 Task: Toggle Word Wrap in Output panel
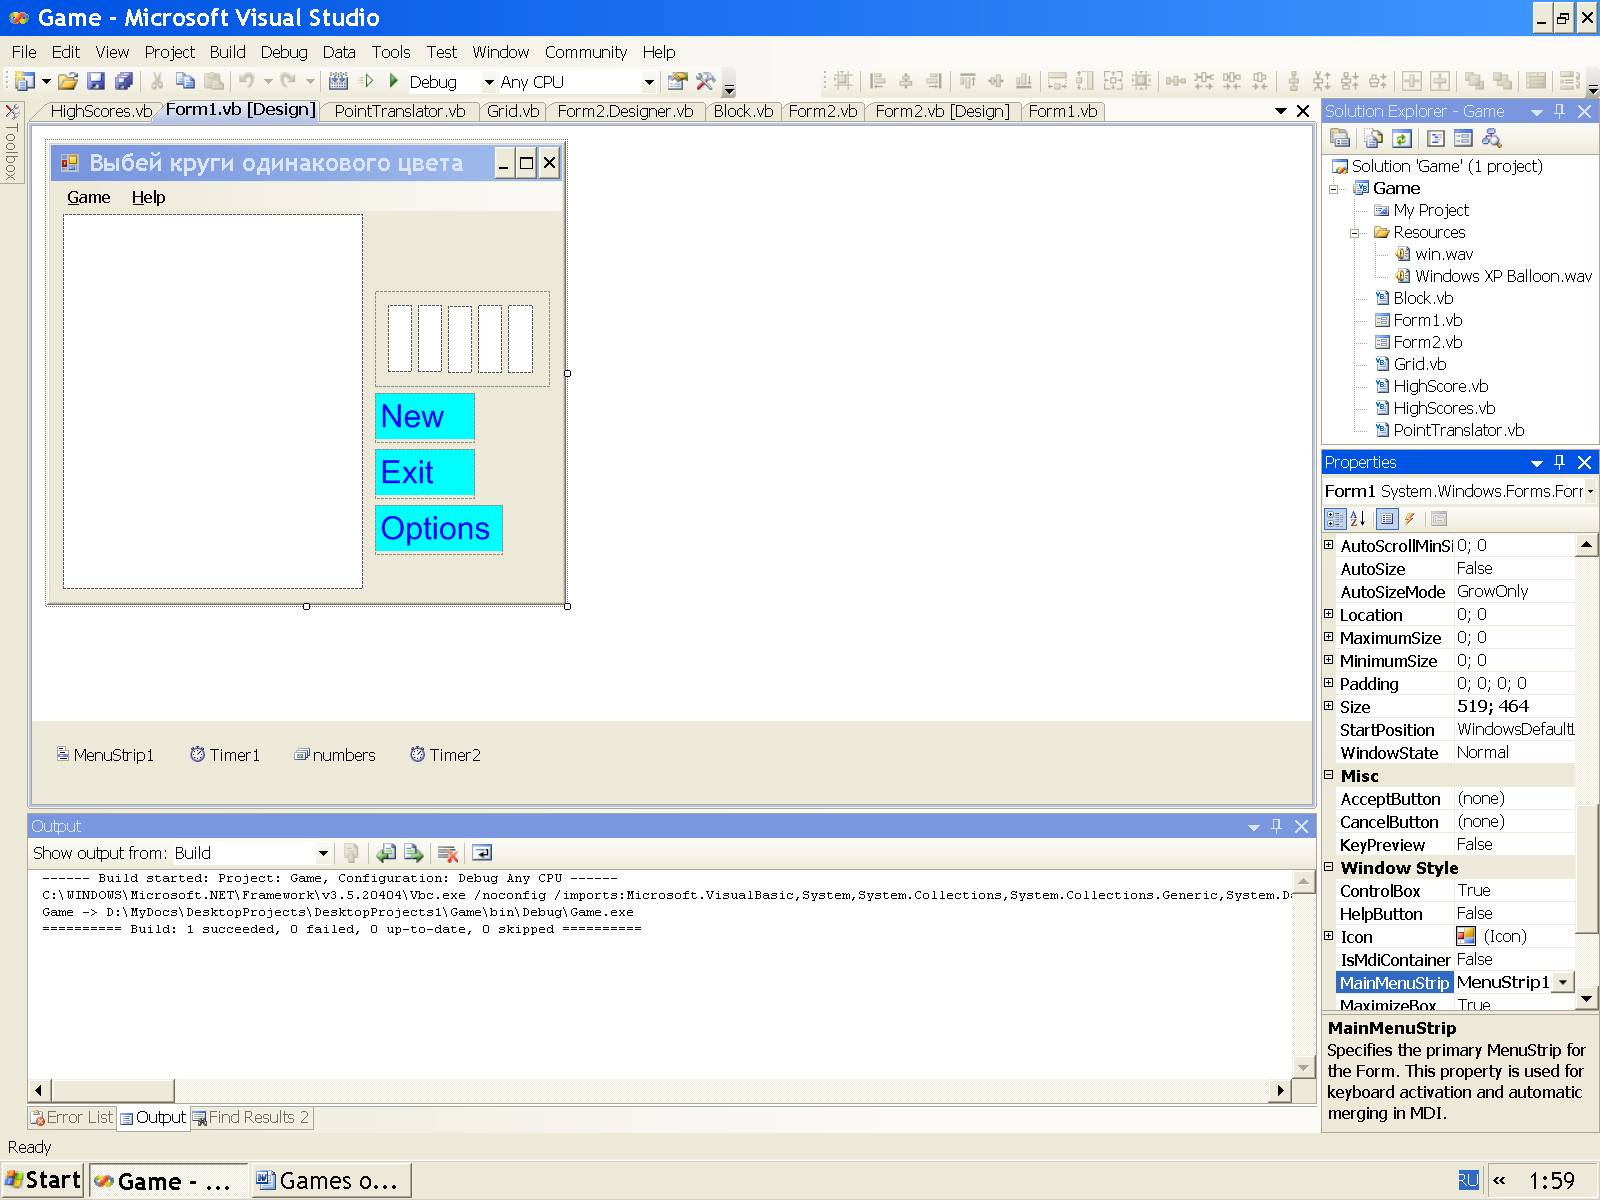[x=482, y=853]
